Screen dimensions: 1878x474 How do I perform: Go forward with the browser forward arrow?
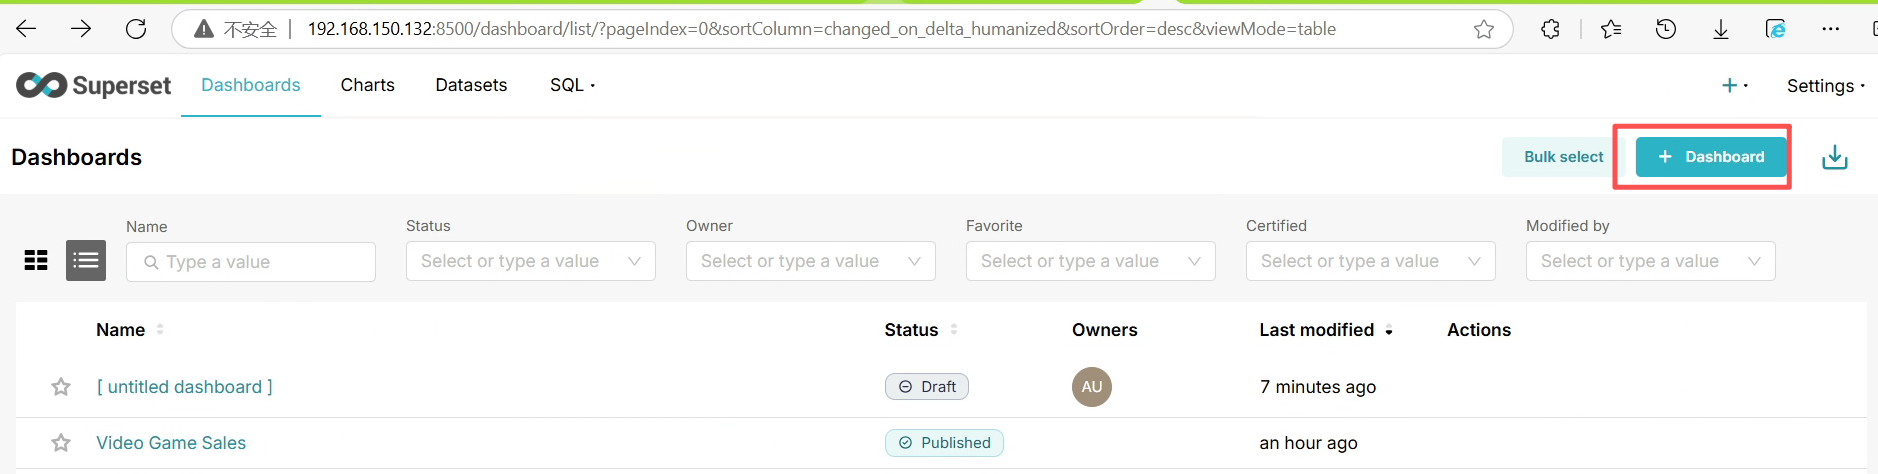pos(81,29)
